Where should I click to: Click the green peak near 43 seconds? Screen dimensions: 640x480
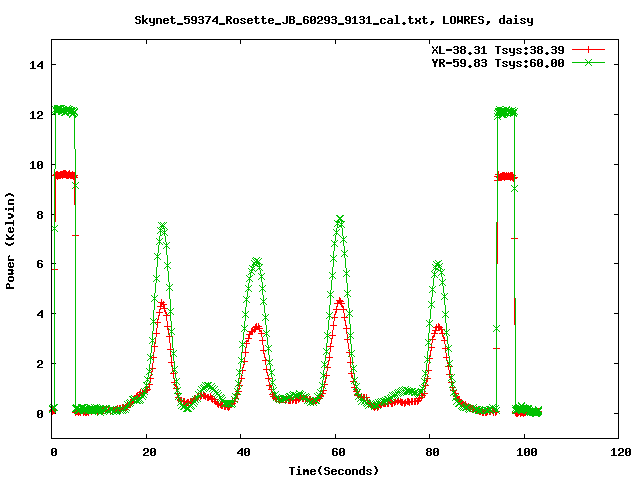(256, 261)
